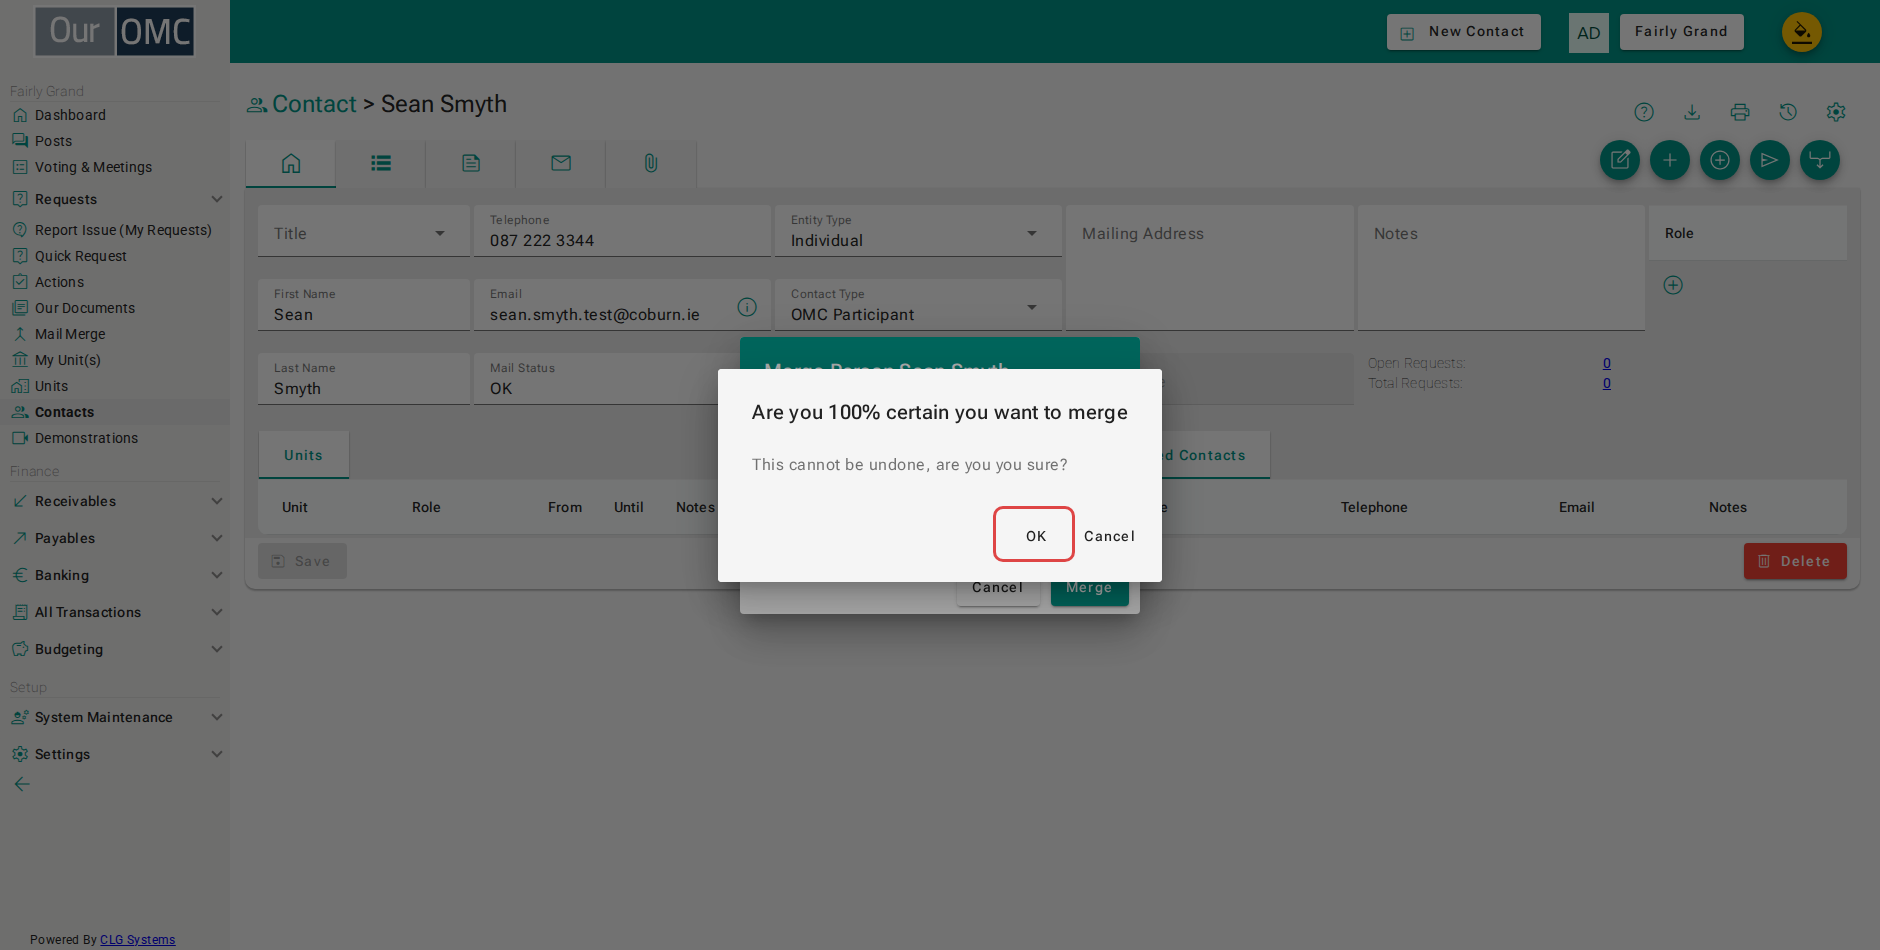Open the help question mark icon
The height and width of the screenshot is (950, 1880).
1644,112
